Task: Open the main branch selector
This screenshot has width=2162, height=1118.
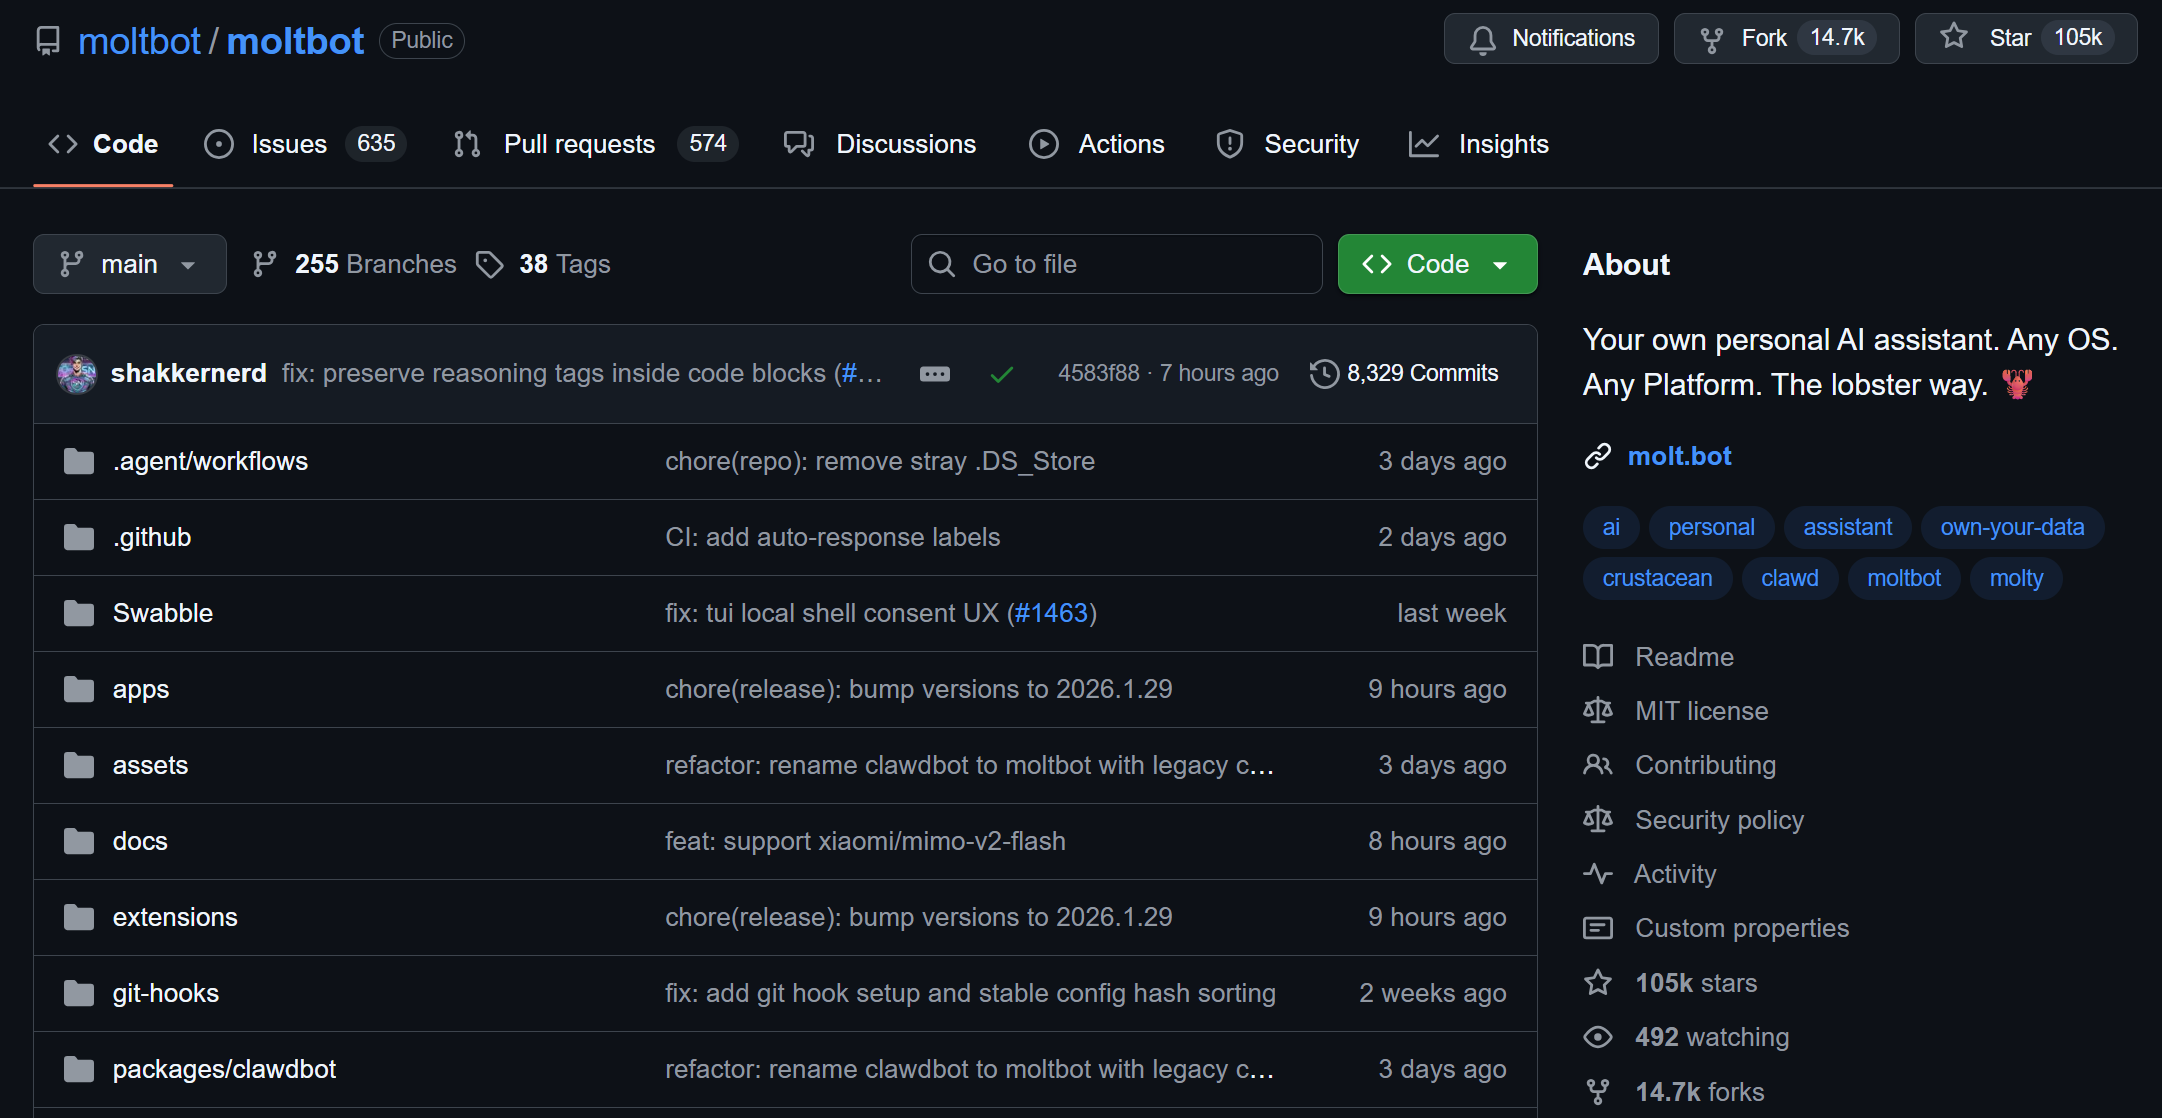Action: coord(129,264)
